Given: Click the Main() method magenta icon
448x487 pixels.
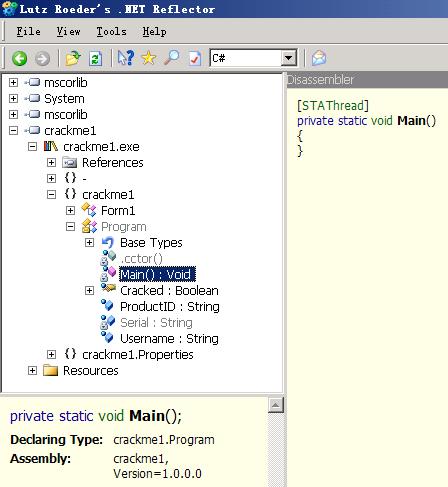Looking at the screenshot, I should coord(108,274).
